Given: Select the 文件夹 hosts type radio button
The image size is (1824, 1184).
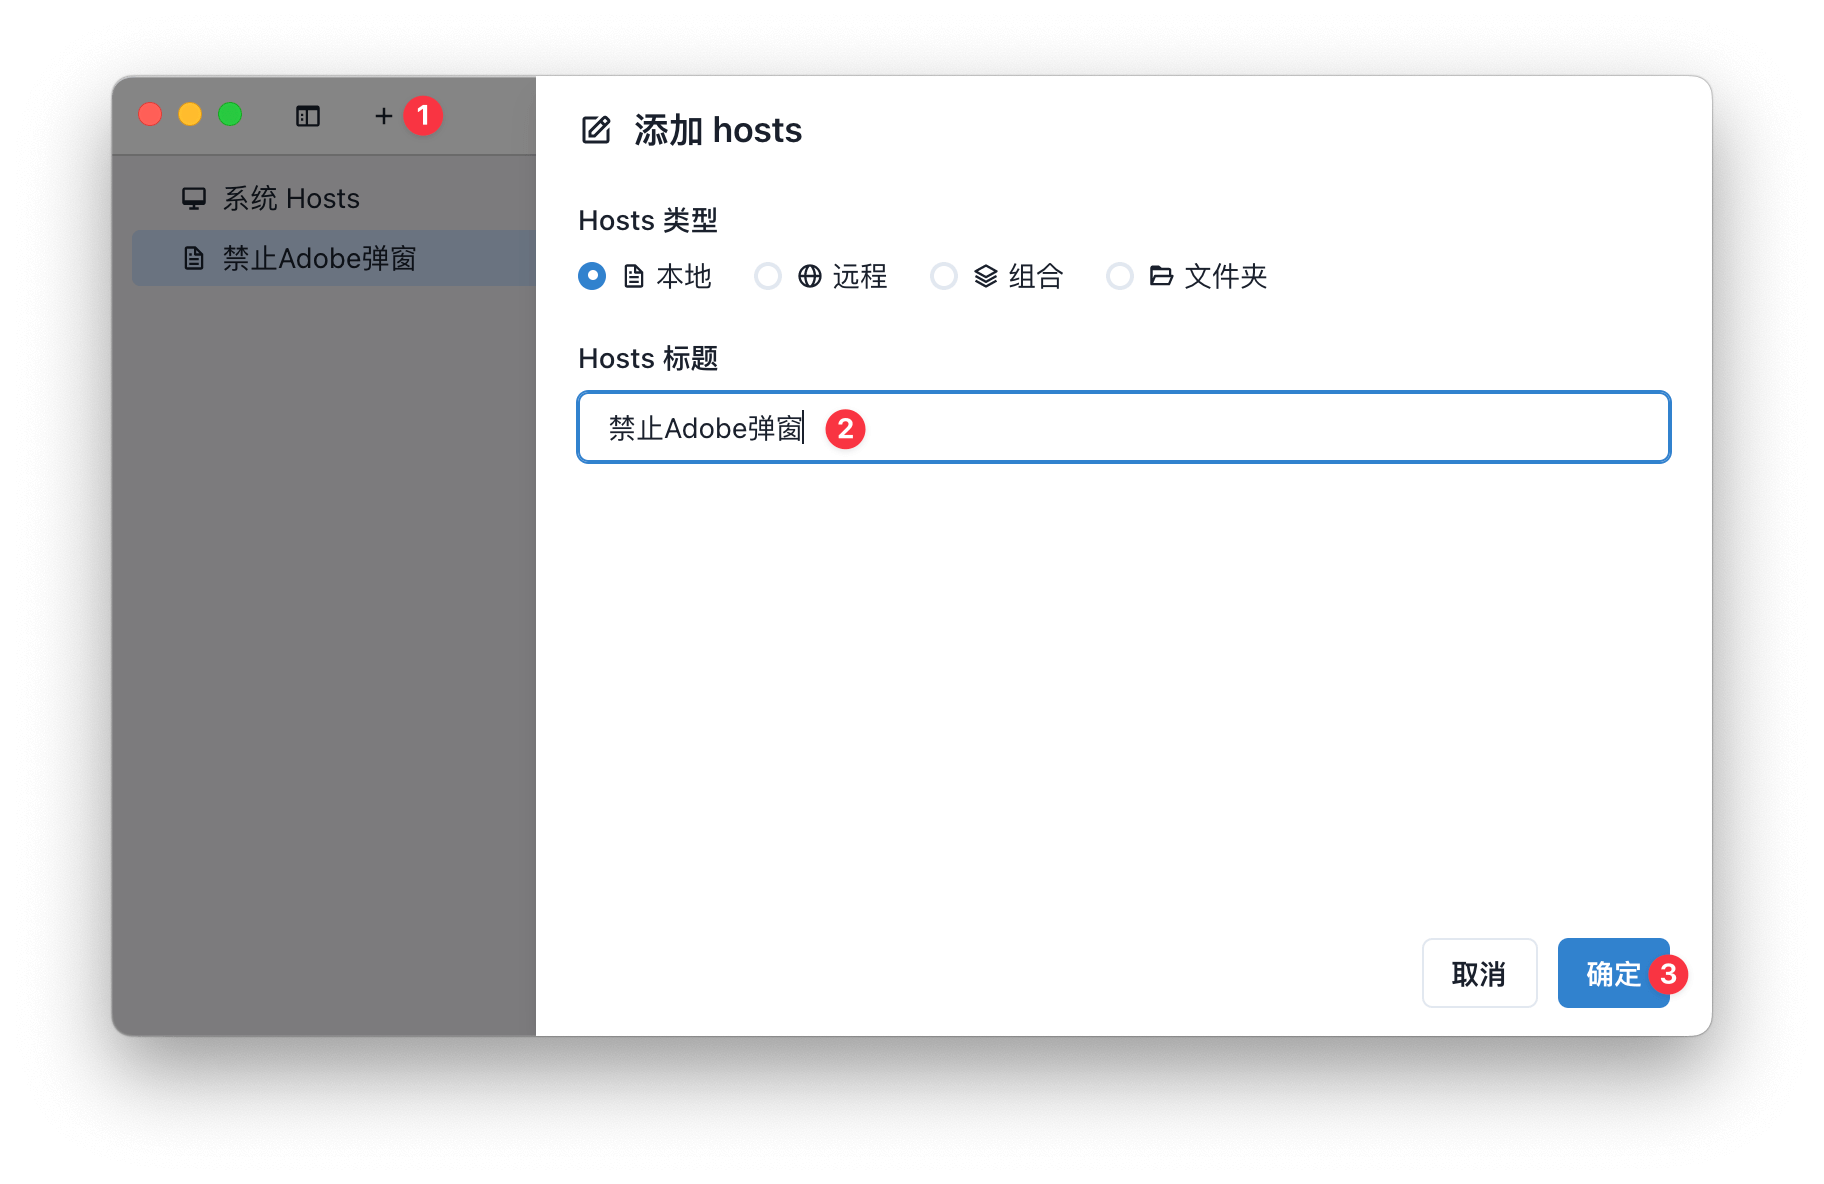Looking at the screenshot, I should point(1119,276).
